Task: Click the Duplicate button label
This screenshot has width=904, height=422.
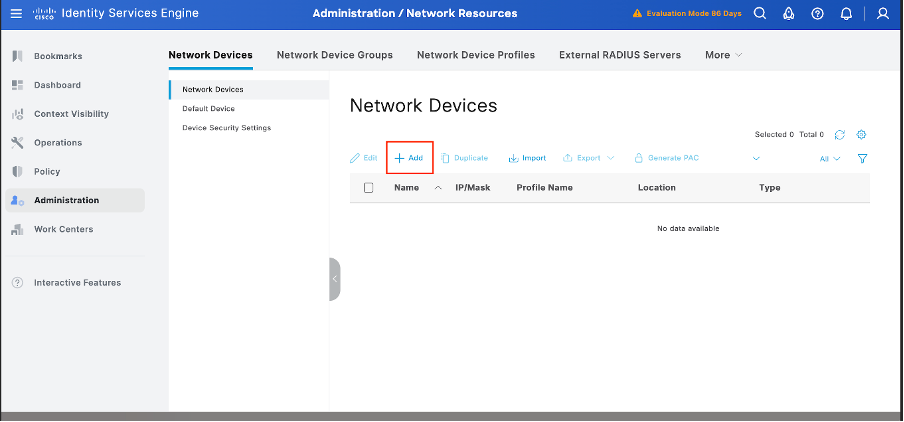Action: pyautogui.click(x=471, y=158)
